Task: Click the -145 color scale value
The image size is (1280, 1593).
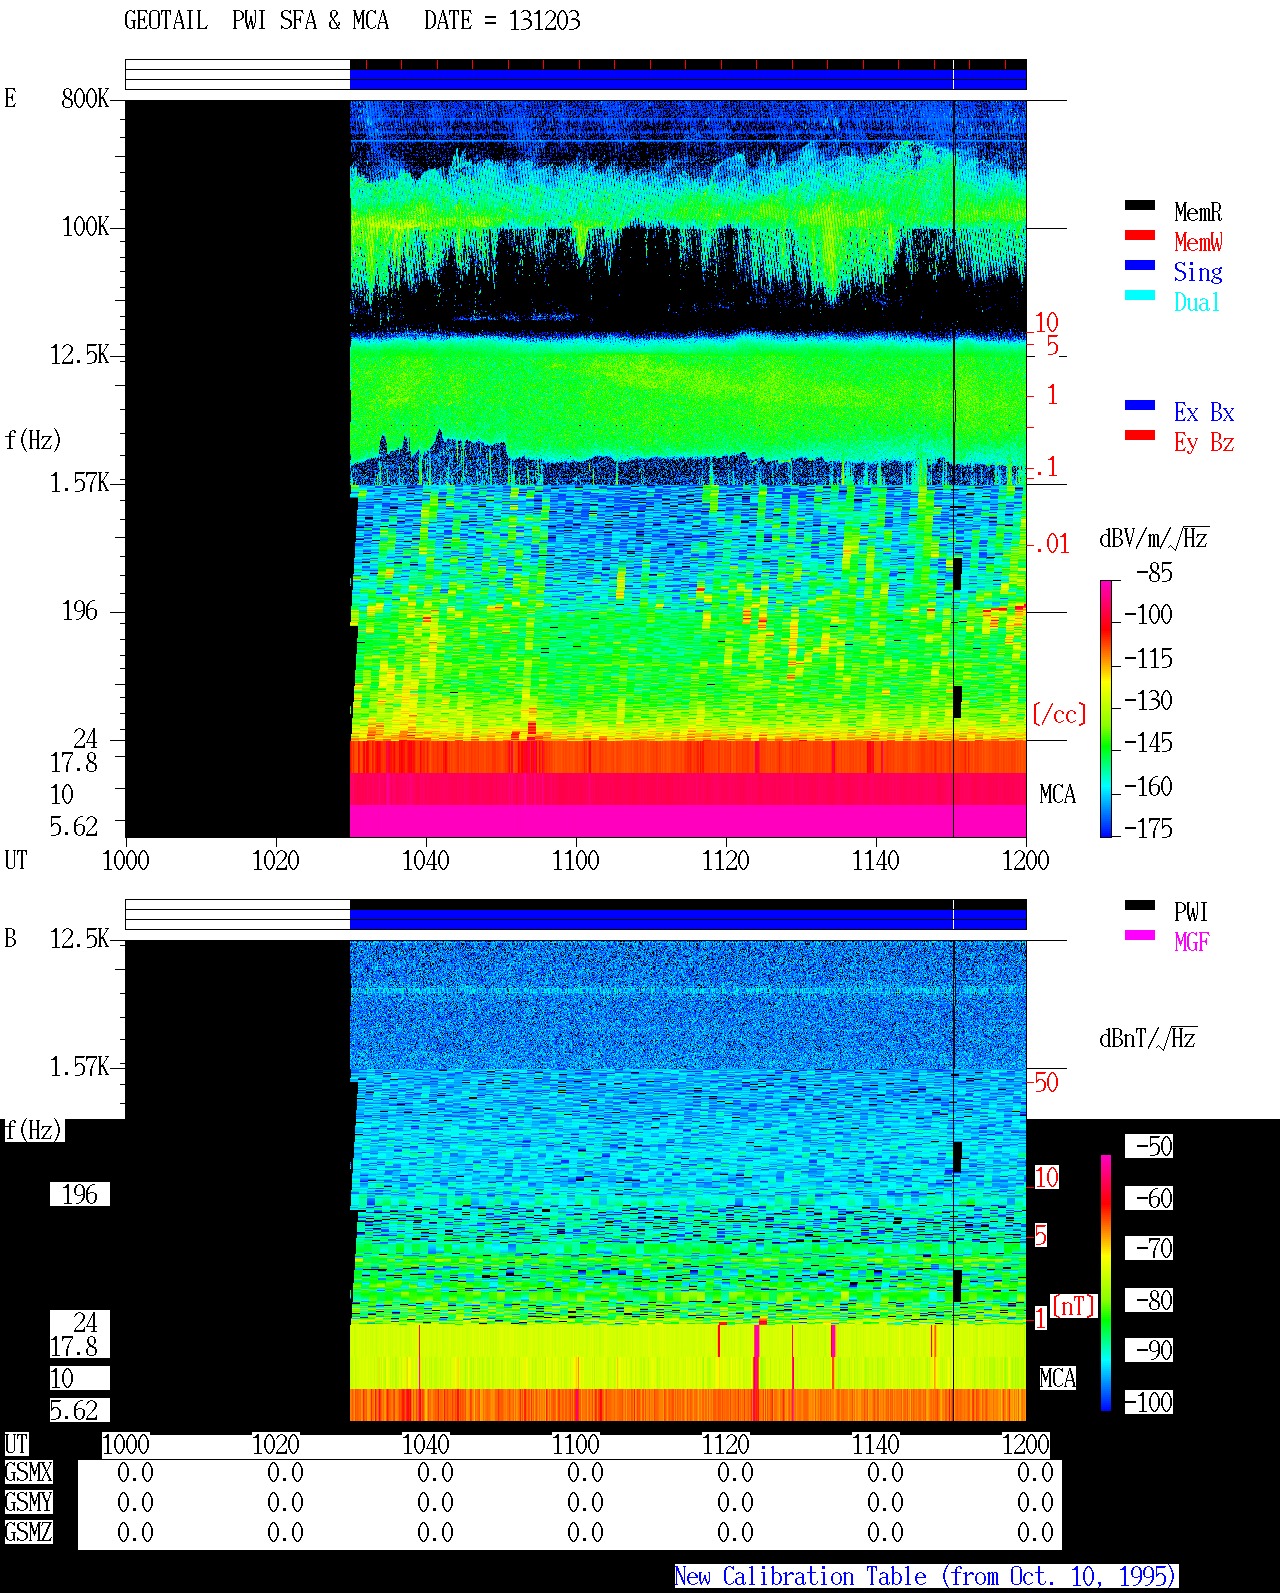Action: [x=1148, y=743]
